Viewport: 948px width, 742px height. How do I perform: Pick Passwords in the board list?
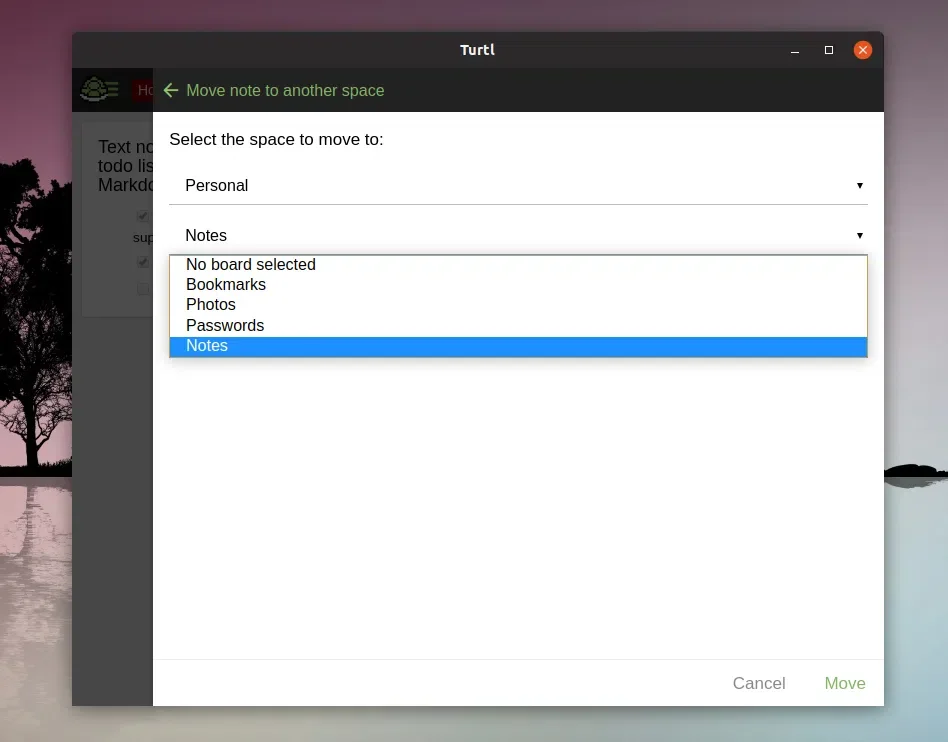point(518,325)
